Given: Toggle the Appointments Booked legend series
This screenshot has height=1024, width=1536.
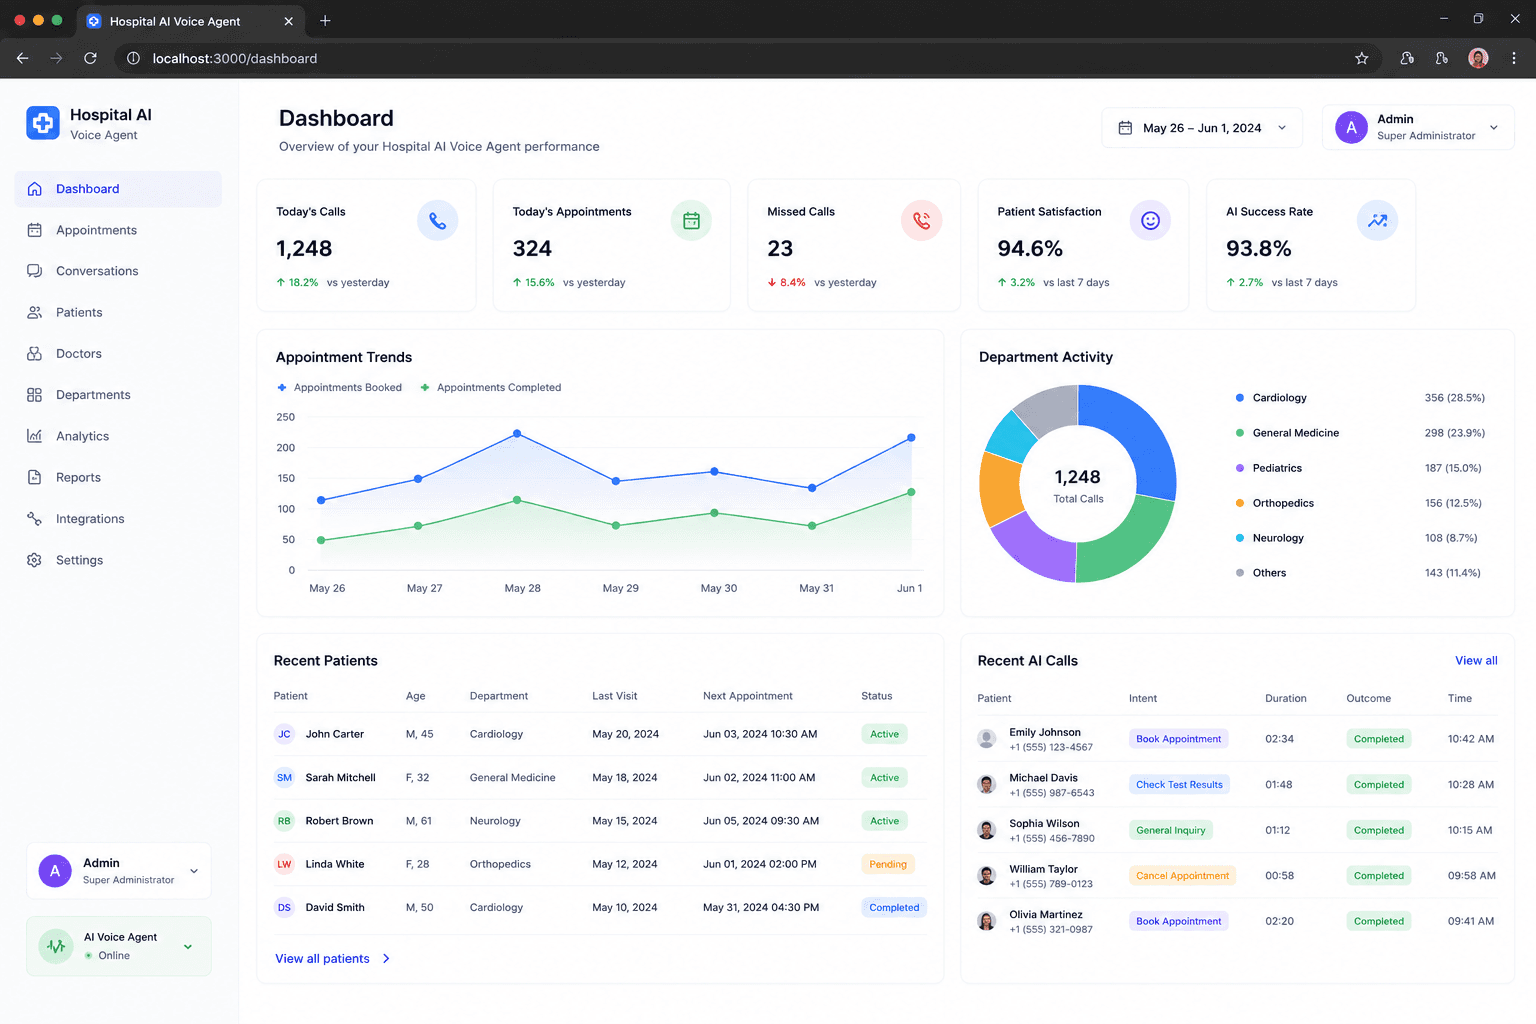Looking at the screenshot, I should pos(340,388).
